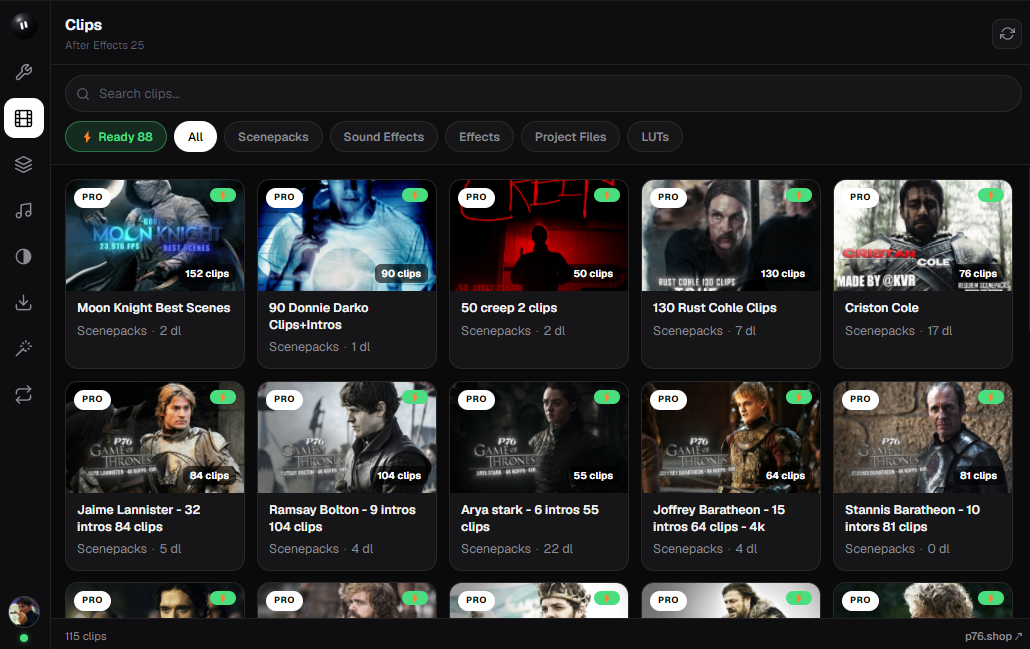This screenshot has width=1030, height=649.
Task: Open the p76.shop link
Action: tap(993, 636)
